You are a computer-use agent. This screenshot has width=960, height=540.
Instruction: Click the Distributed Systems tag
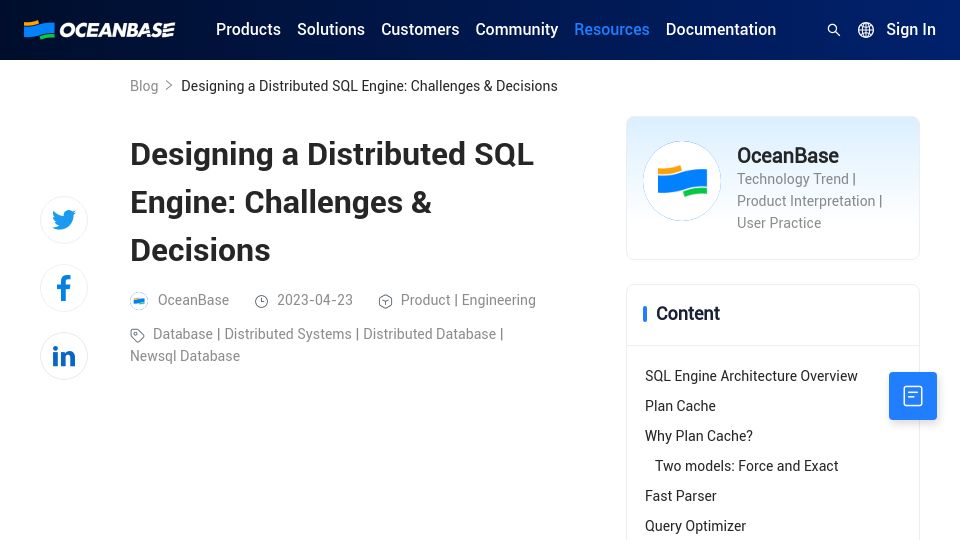click(x=288, y=334)
